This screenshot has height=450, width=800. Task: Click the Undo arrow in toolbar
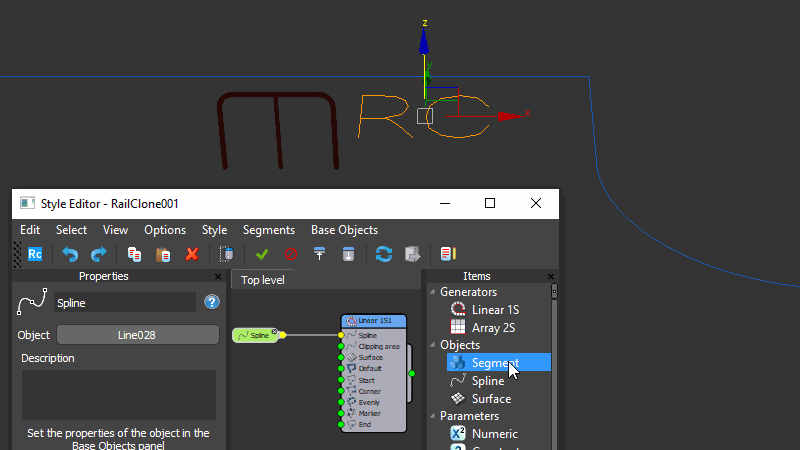click(70, 254)
